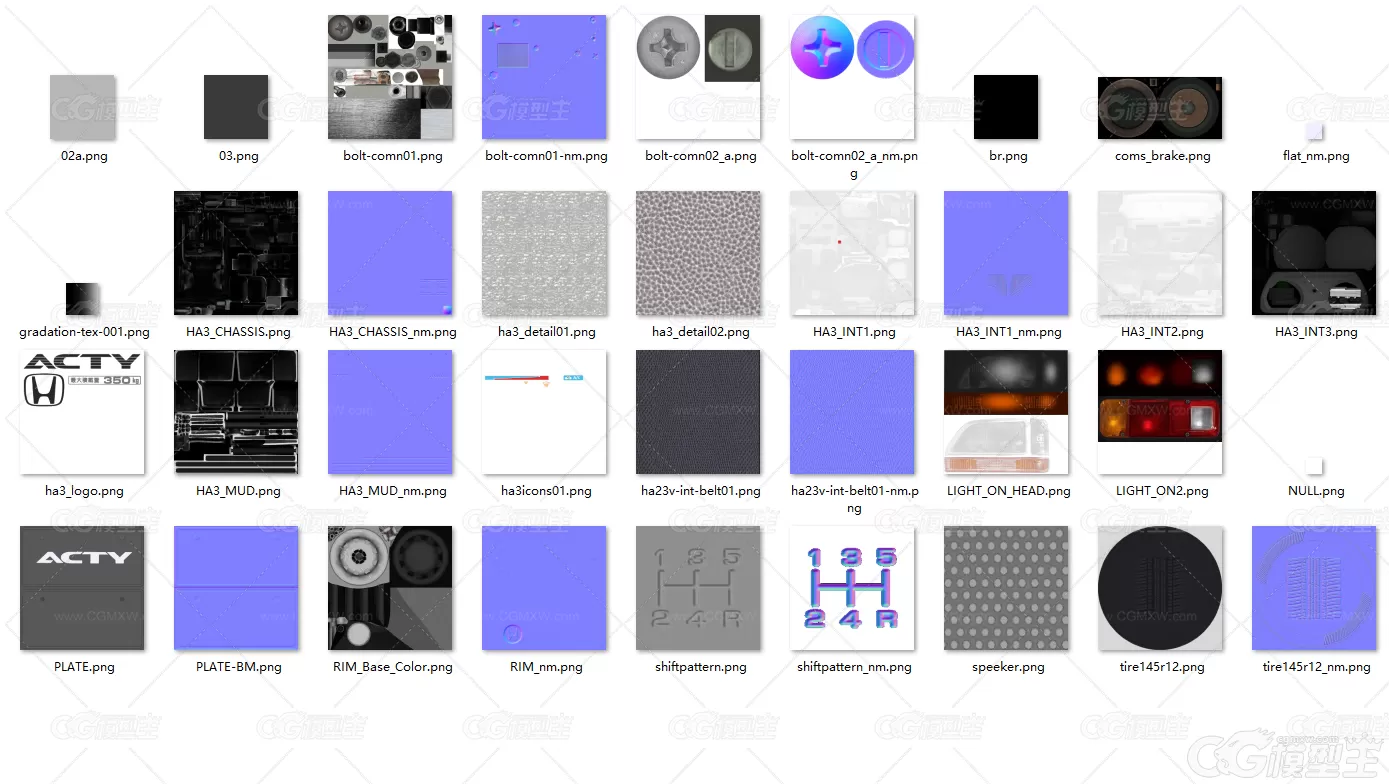
Task: Click the file name HA3_INT3.png
Action: tap(1316, 332)
